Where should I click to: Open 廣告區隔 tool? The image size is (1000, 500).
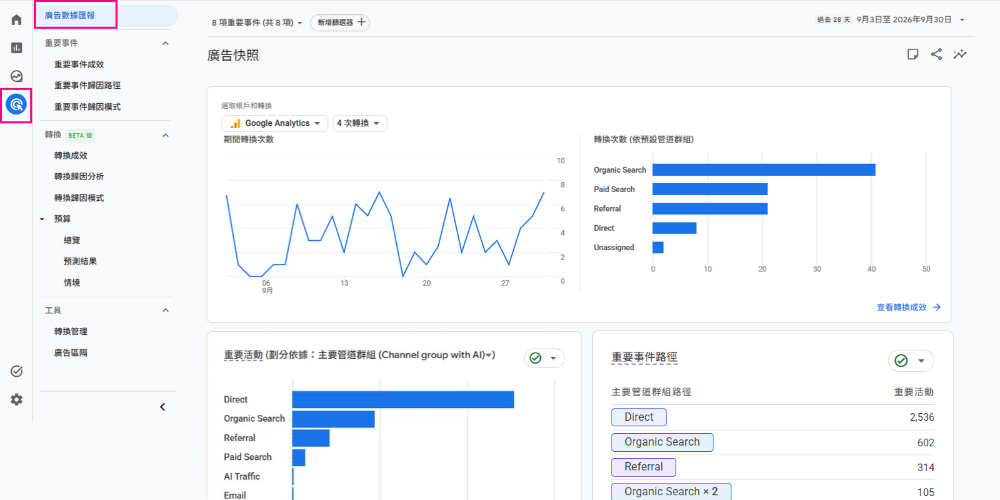tap(71, 353)
